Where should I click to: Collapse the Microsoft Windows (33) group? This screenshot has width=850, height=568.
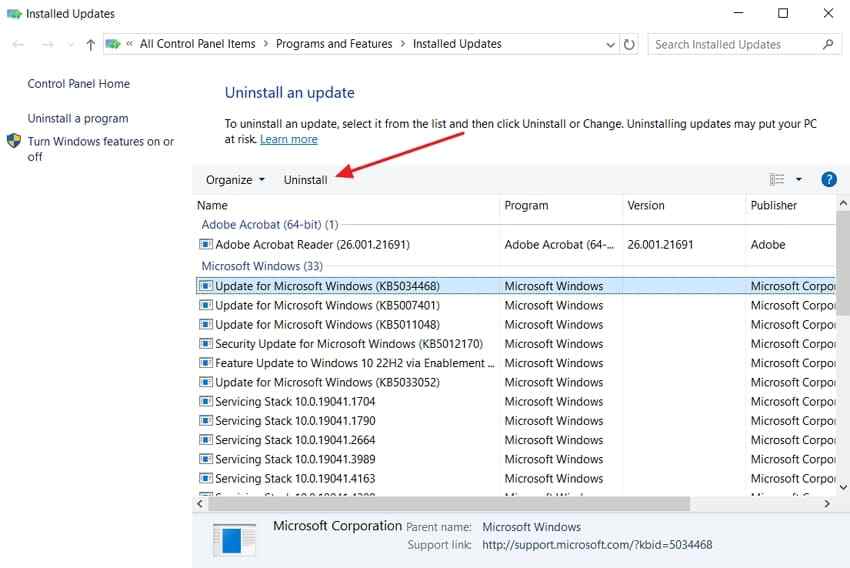(x=262, y=266)
